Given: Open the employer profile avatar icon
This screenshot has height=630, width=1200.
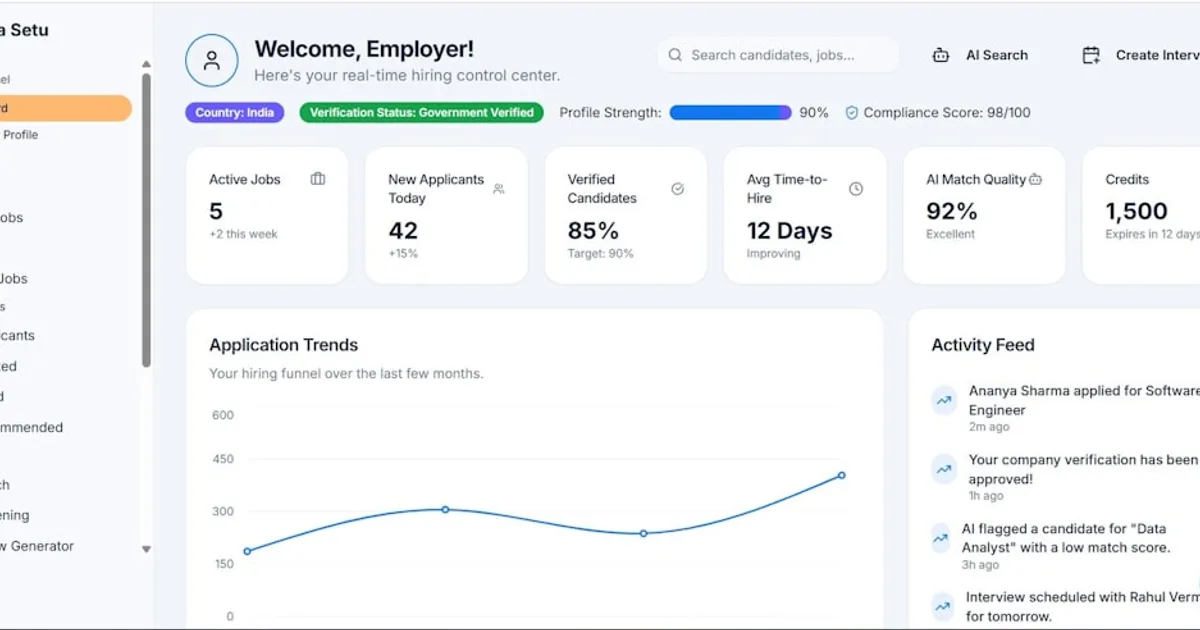Looking at the screenshot, I should 212,60.
